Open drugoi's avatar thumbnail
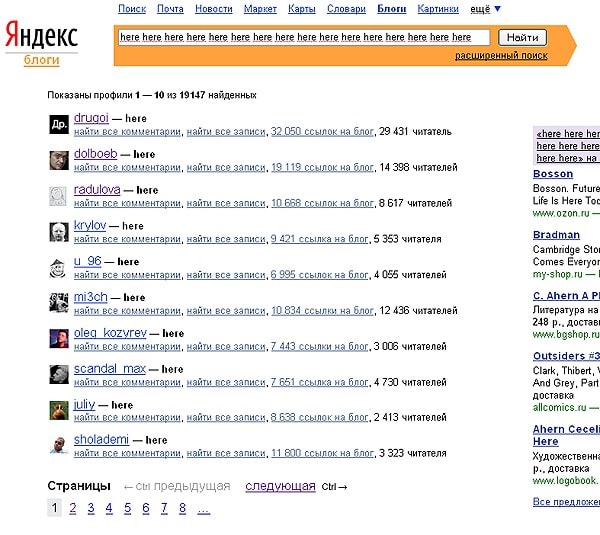This screenshot has width=600, height=535. coord(59,124)
